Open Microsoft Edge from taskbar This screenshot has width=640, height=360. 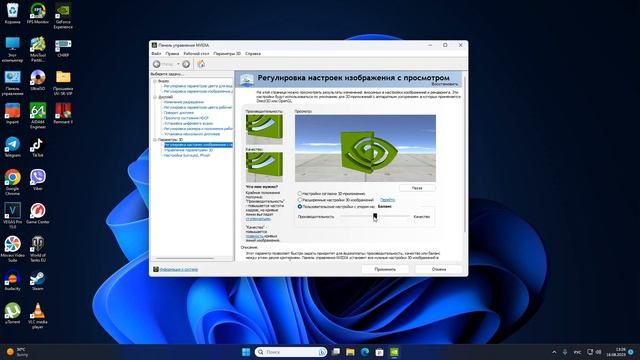point(365,352)
